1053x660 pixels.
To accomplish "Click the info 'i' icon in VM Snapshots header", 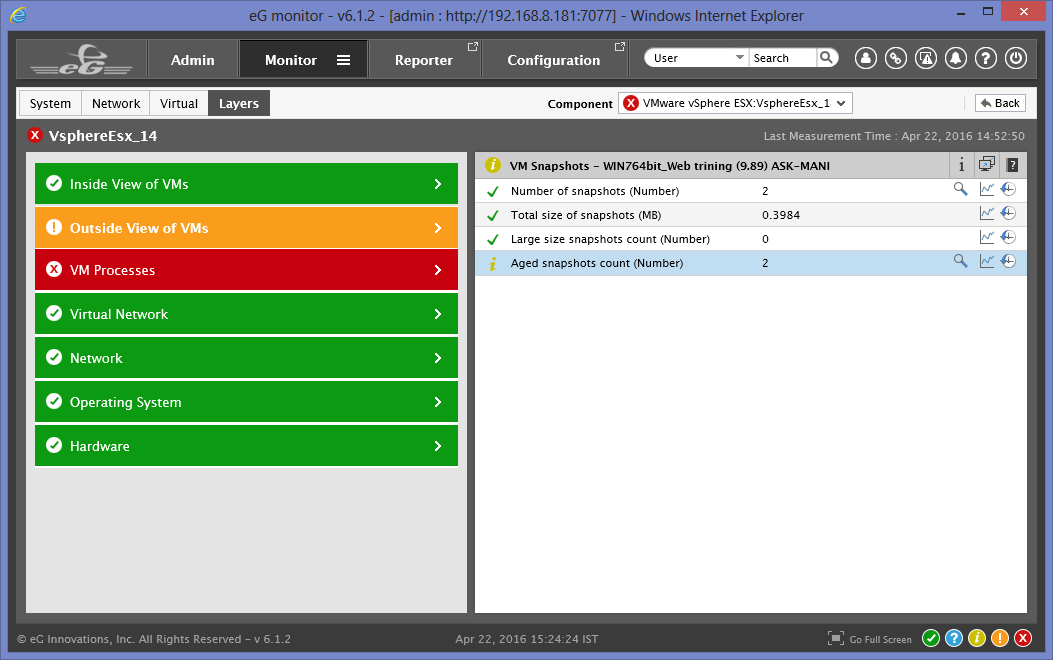I will tap(962, 165).
